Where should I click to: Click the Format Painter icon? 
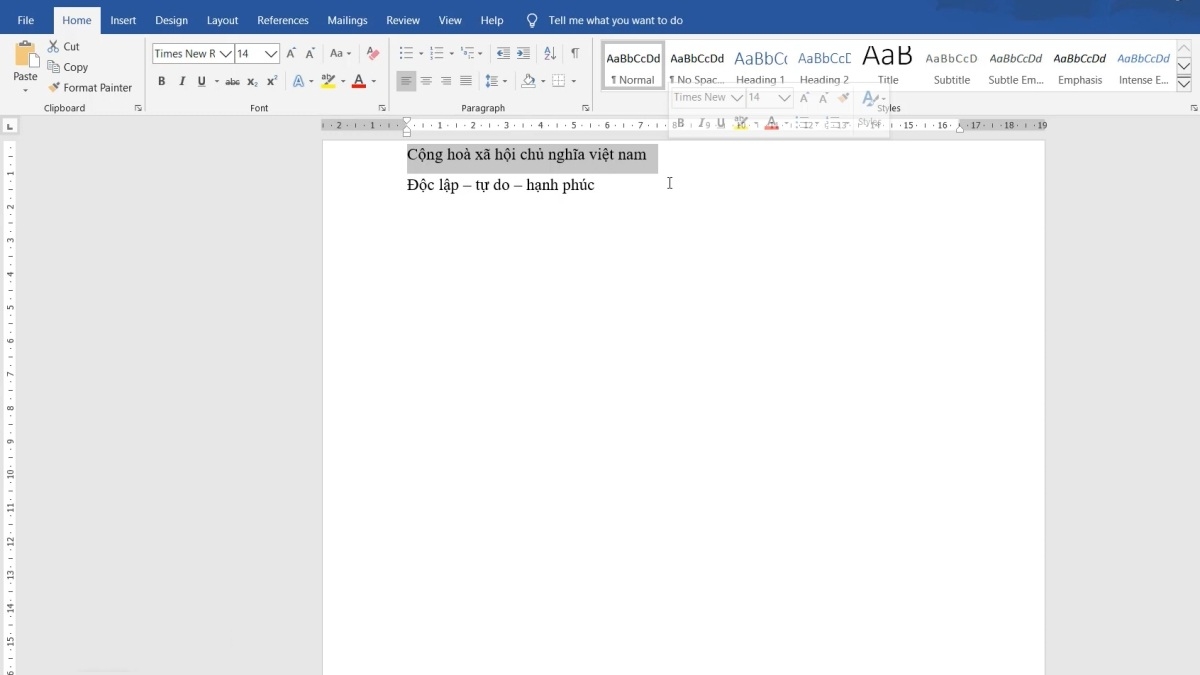pyautogui.click(x=54, y=88)
